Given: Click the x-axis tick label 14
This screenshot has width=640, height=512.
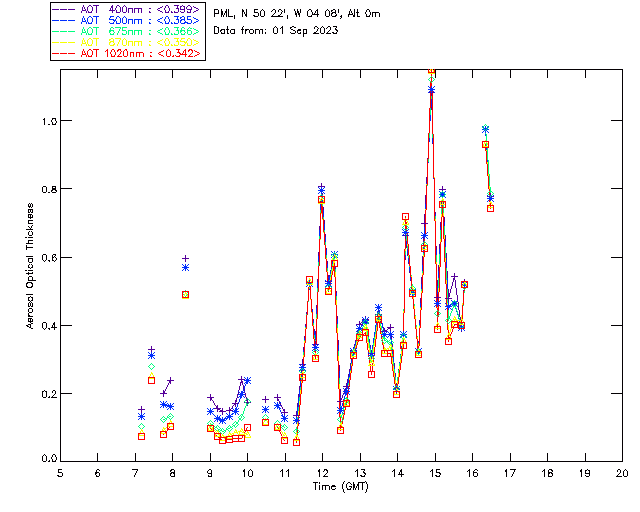Looking at the screenshot, I should 398,473.
